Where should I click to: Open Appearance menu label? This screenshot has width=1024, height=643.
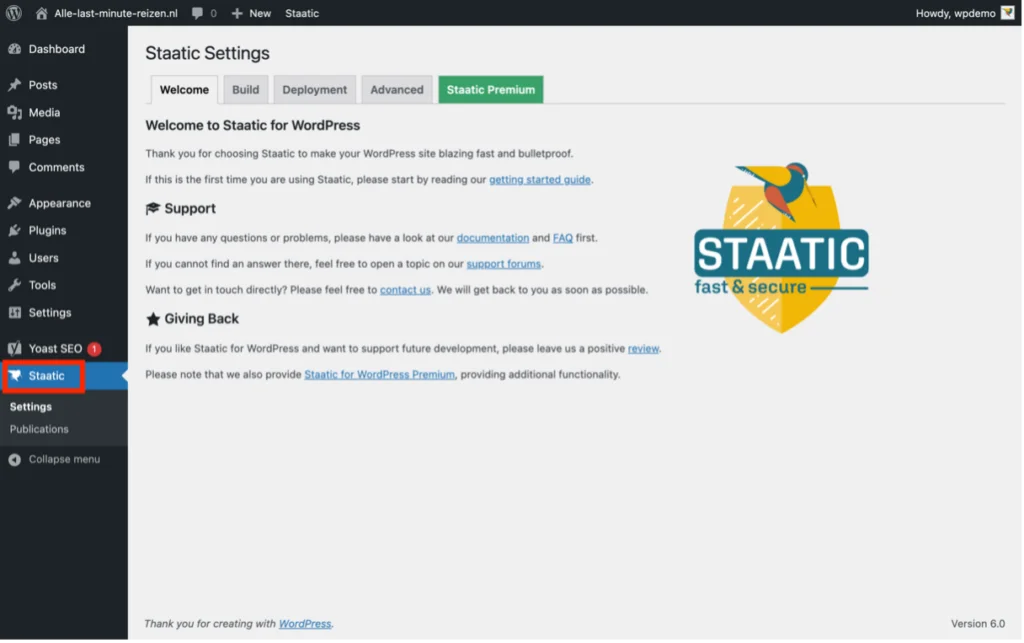[59, 203]
